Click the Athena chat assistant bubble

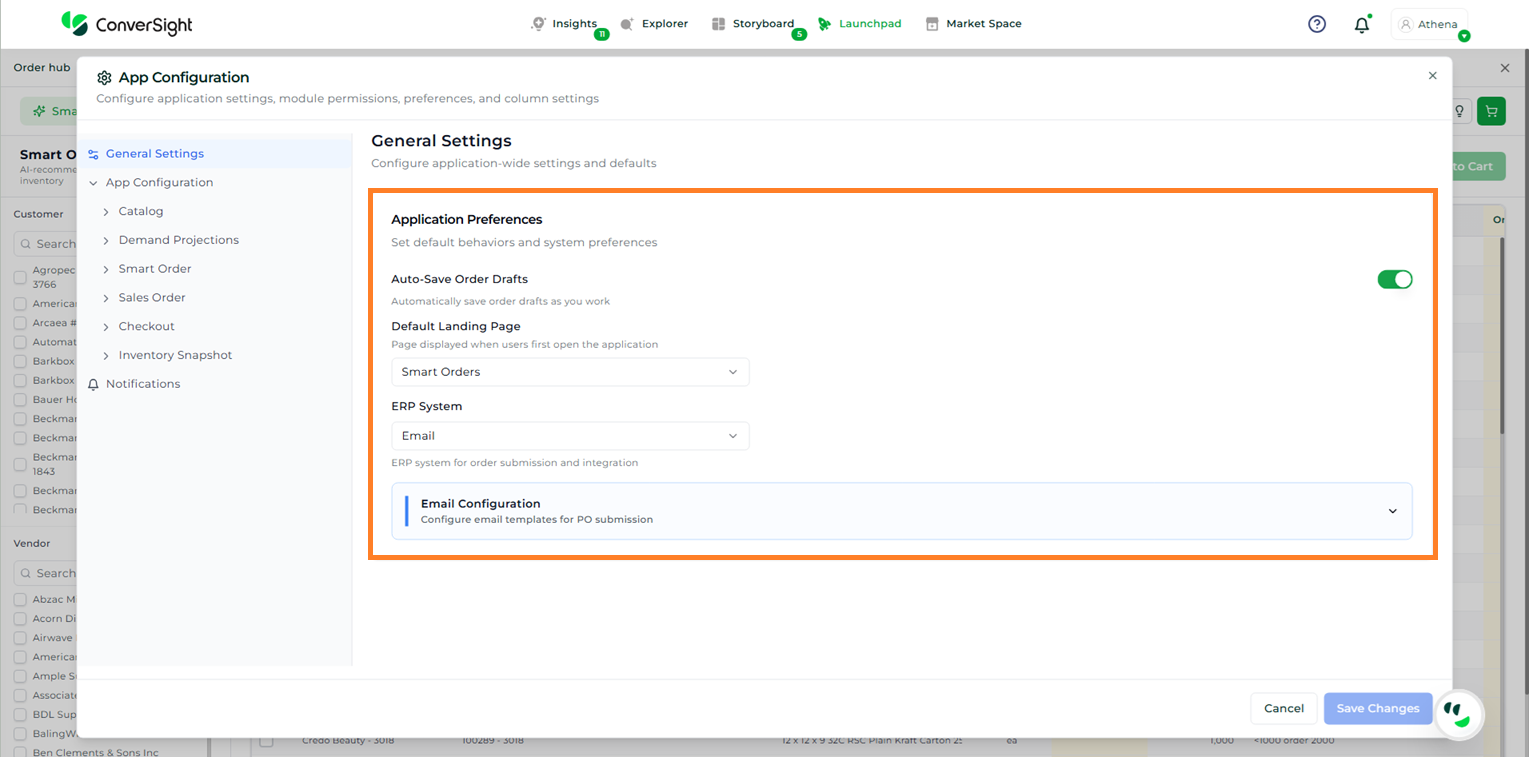pyautogui.click(x=1459, y=713)
